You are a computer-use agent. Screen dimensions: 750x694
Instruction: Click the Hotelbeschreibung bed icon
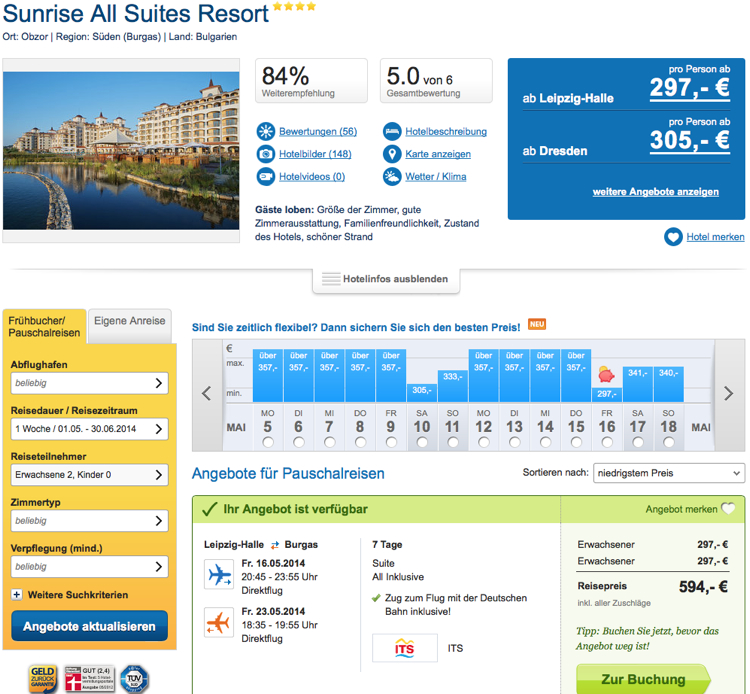coord(392,132)
